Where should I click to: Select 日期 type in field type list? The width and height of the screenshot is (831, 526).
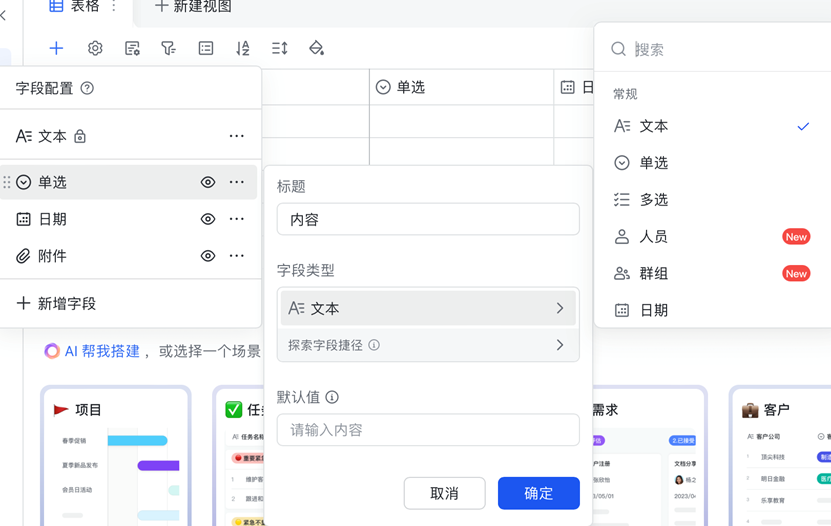click(712, 310)
